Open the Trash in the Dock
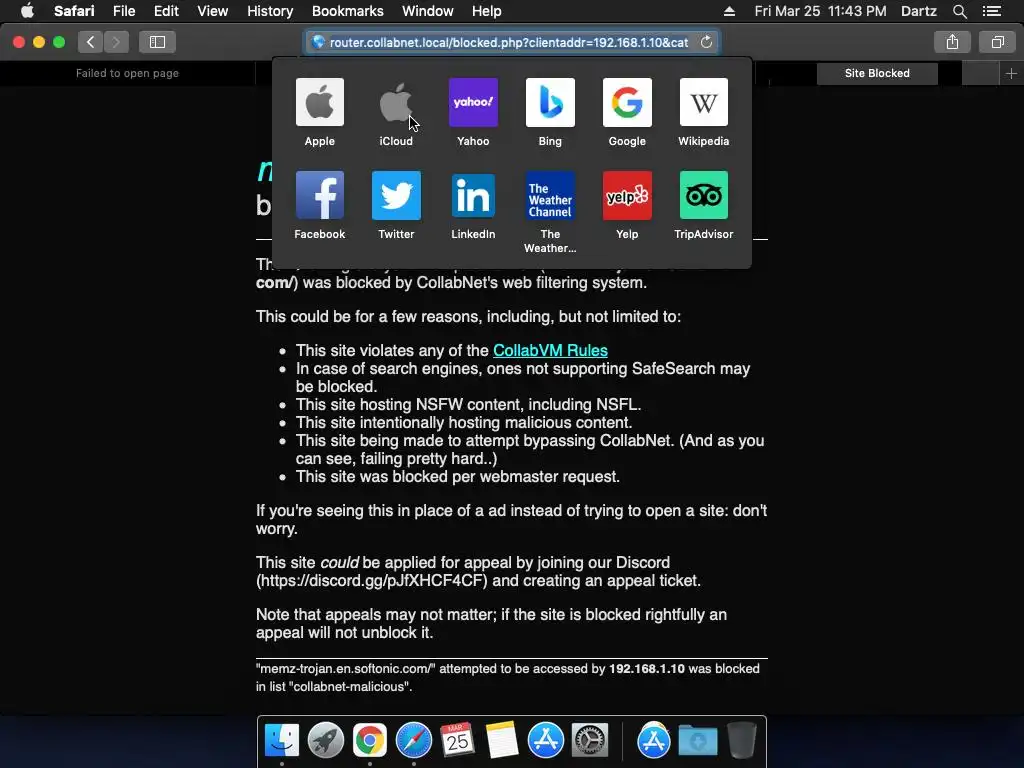1024x768 pixels. click(742, 740)
